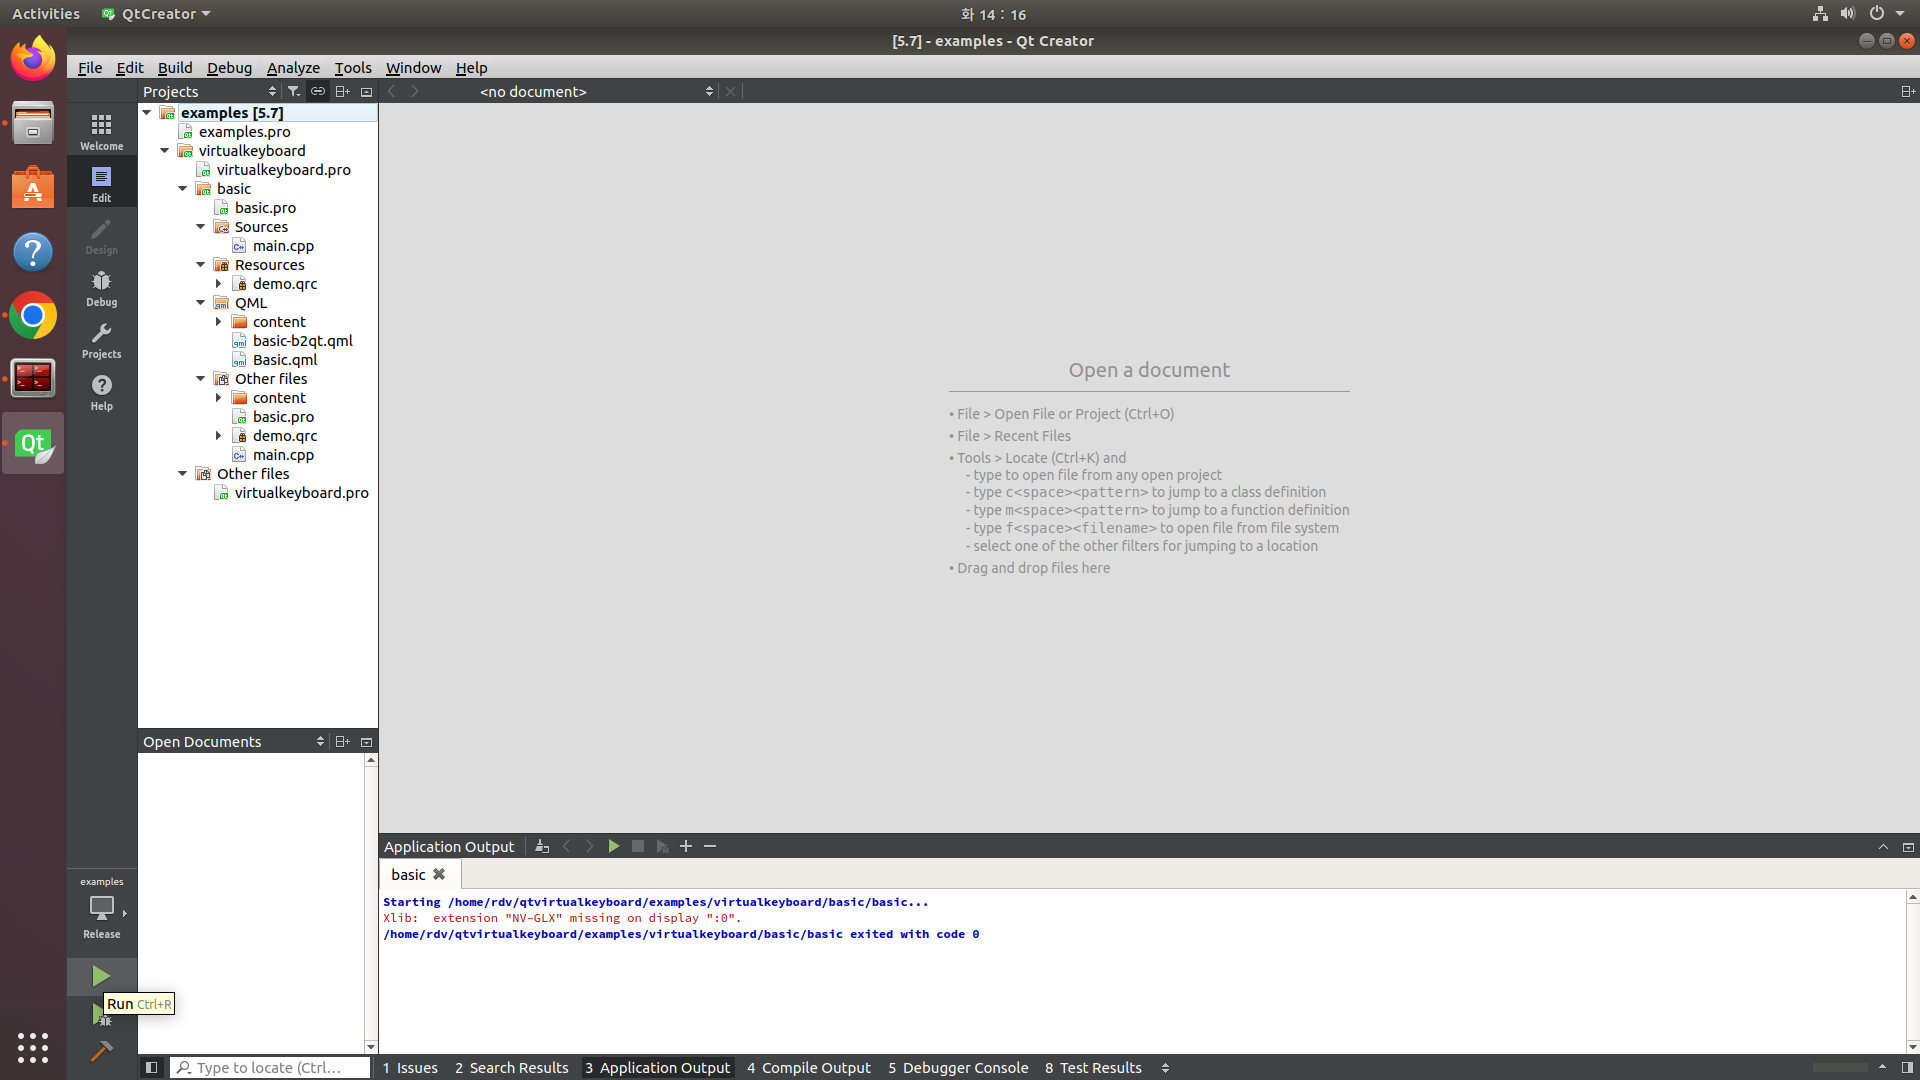Show the Search Results pane
Screen dimensions: 1920x1080
click(511, 1067)
